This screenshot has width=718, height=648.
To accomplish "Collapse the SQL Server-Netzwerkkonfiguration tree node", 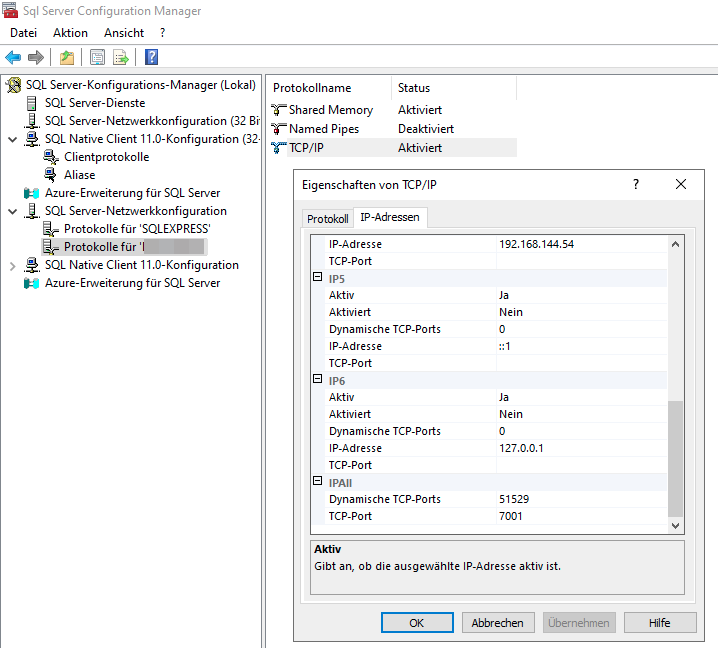I will point(13,211).
